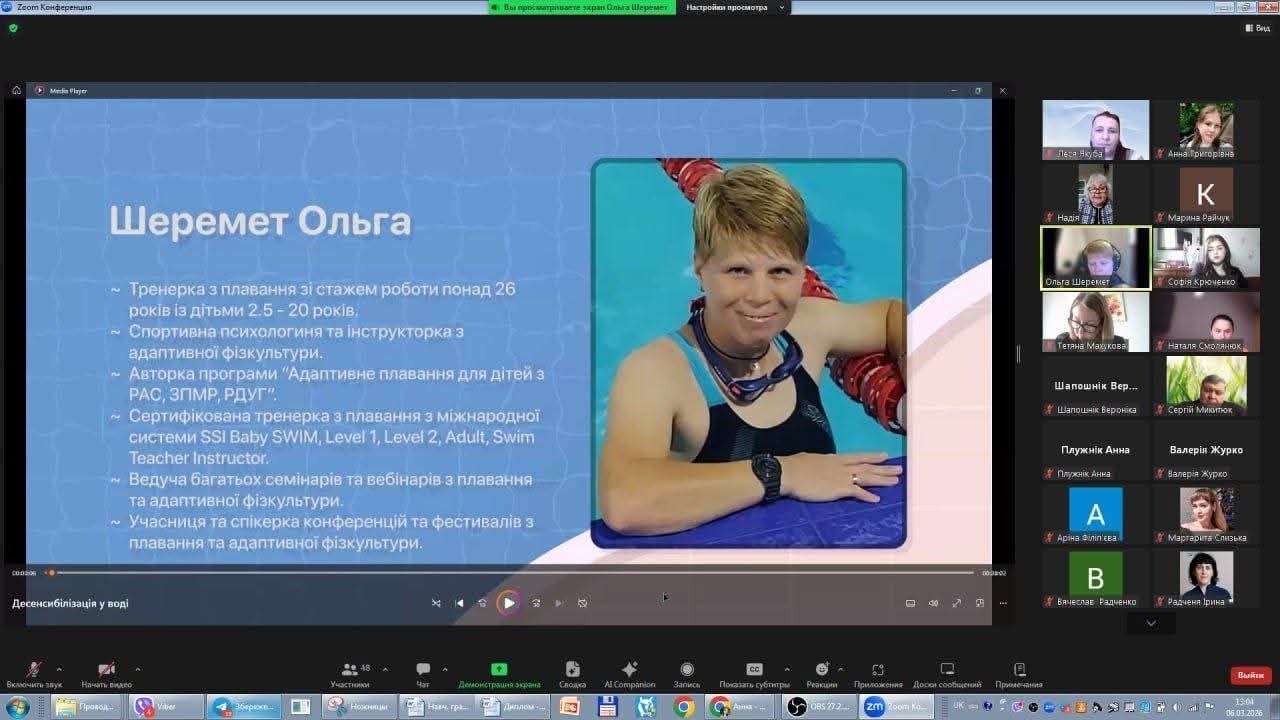Leave the meeting with red 'Выйти' button

[1251, 675]
